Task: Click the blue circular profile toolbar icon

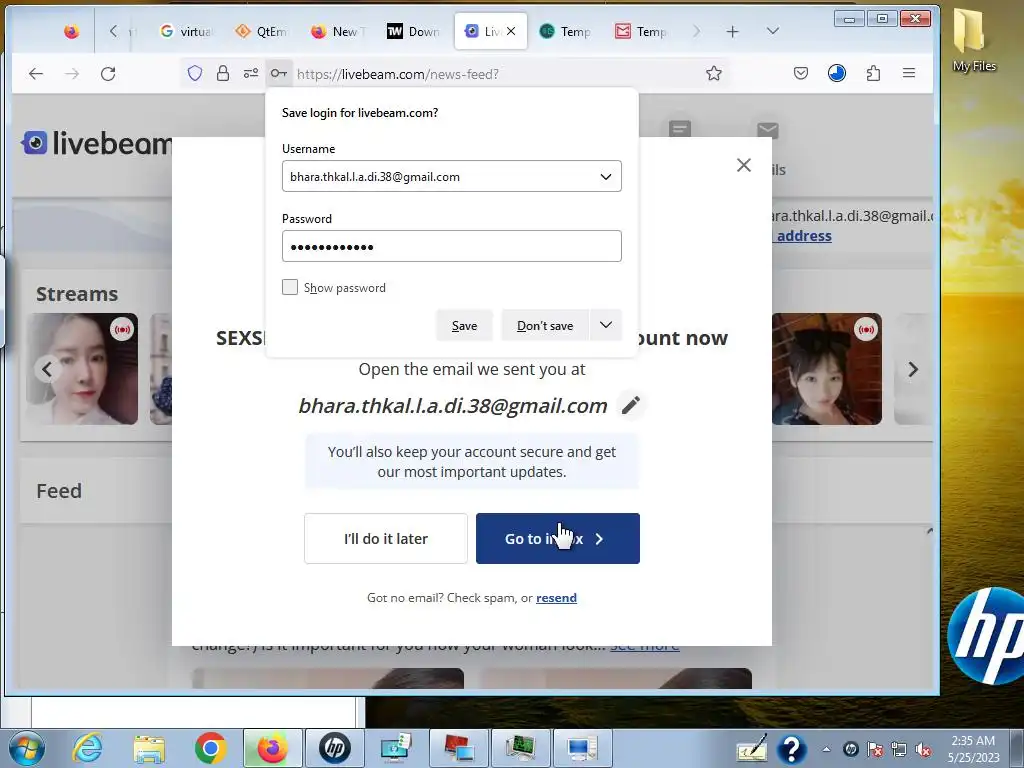Action: [837, 73]
